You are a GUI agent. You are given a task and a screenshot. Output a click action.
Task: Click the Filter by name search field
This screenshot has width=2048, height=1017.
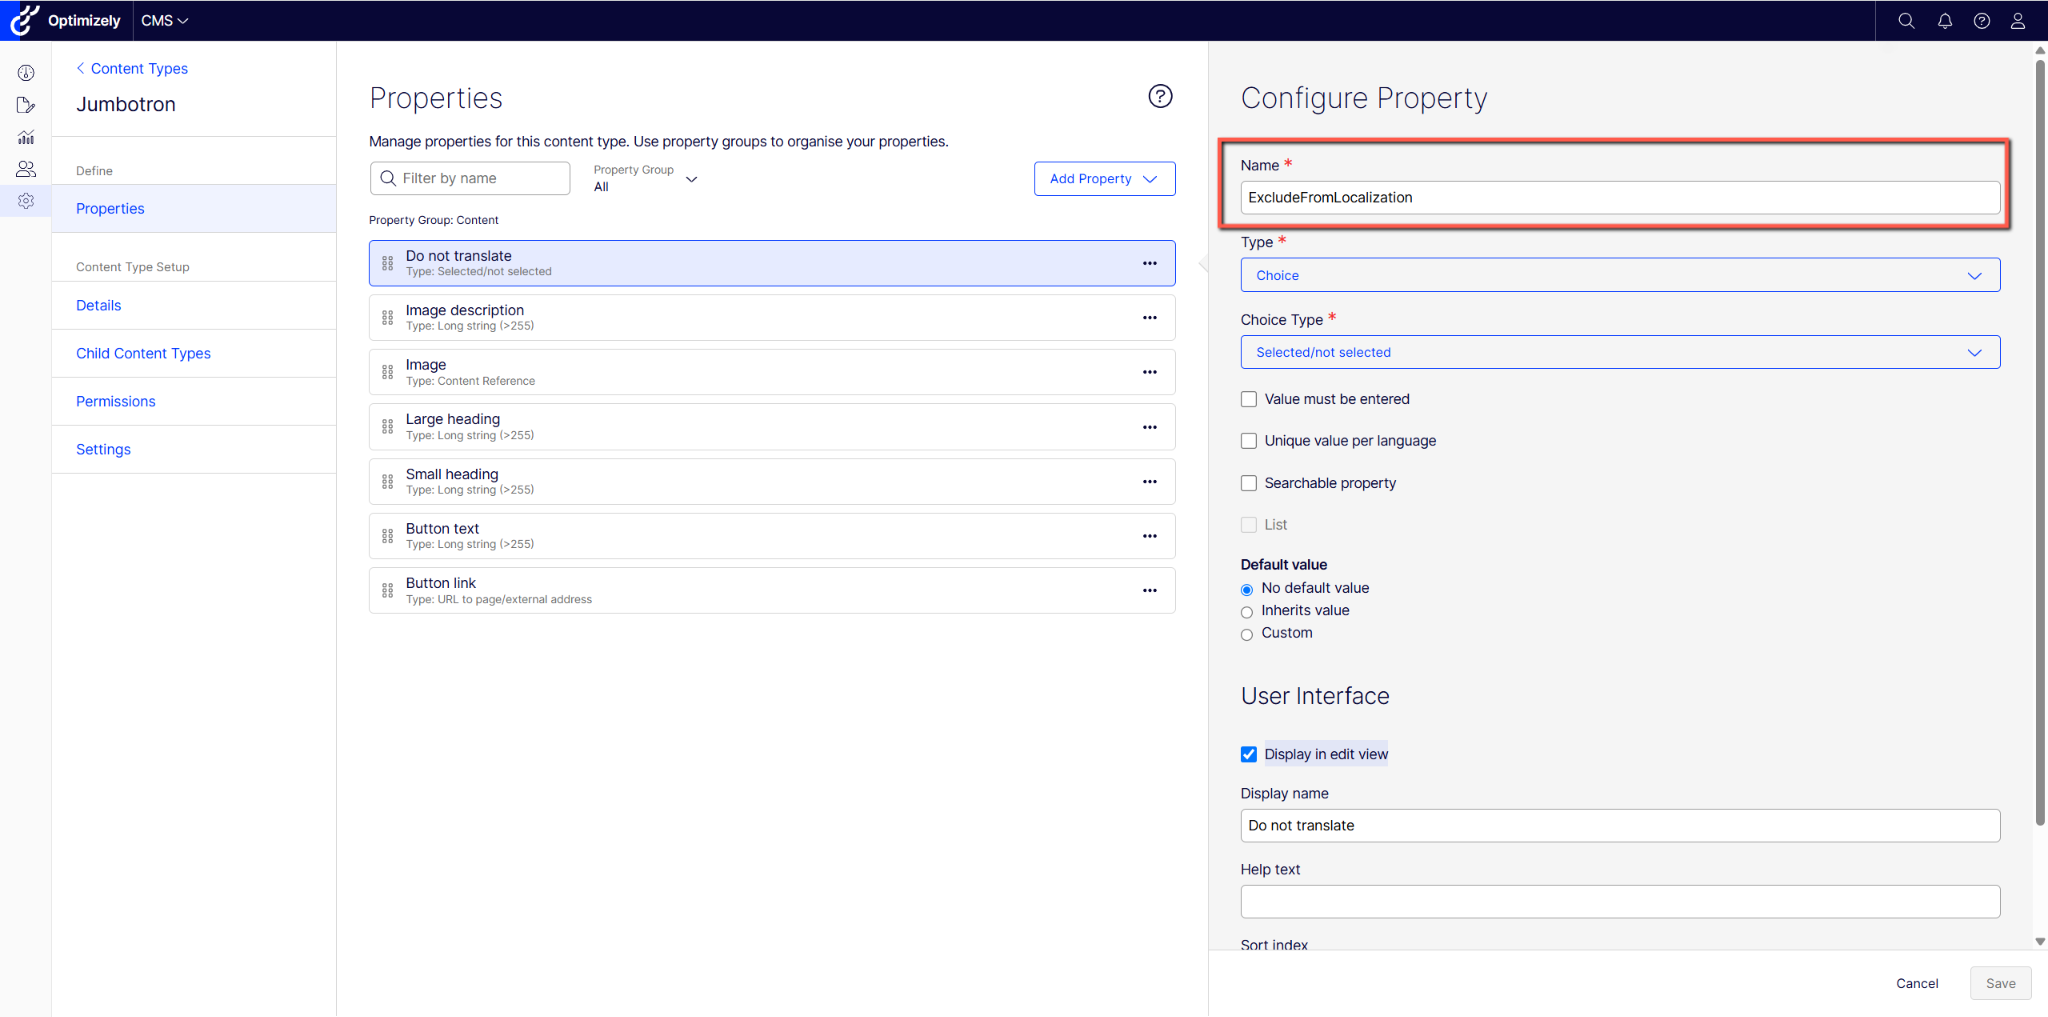point(470,179)
